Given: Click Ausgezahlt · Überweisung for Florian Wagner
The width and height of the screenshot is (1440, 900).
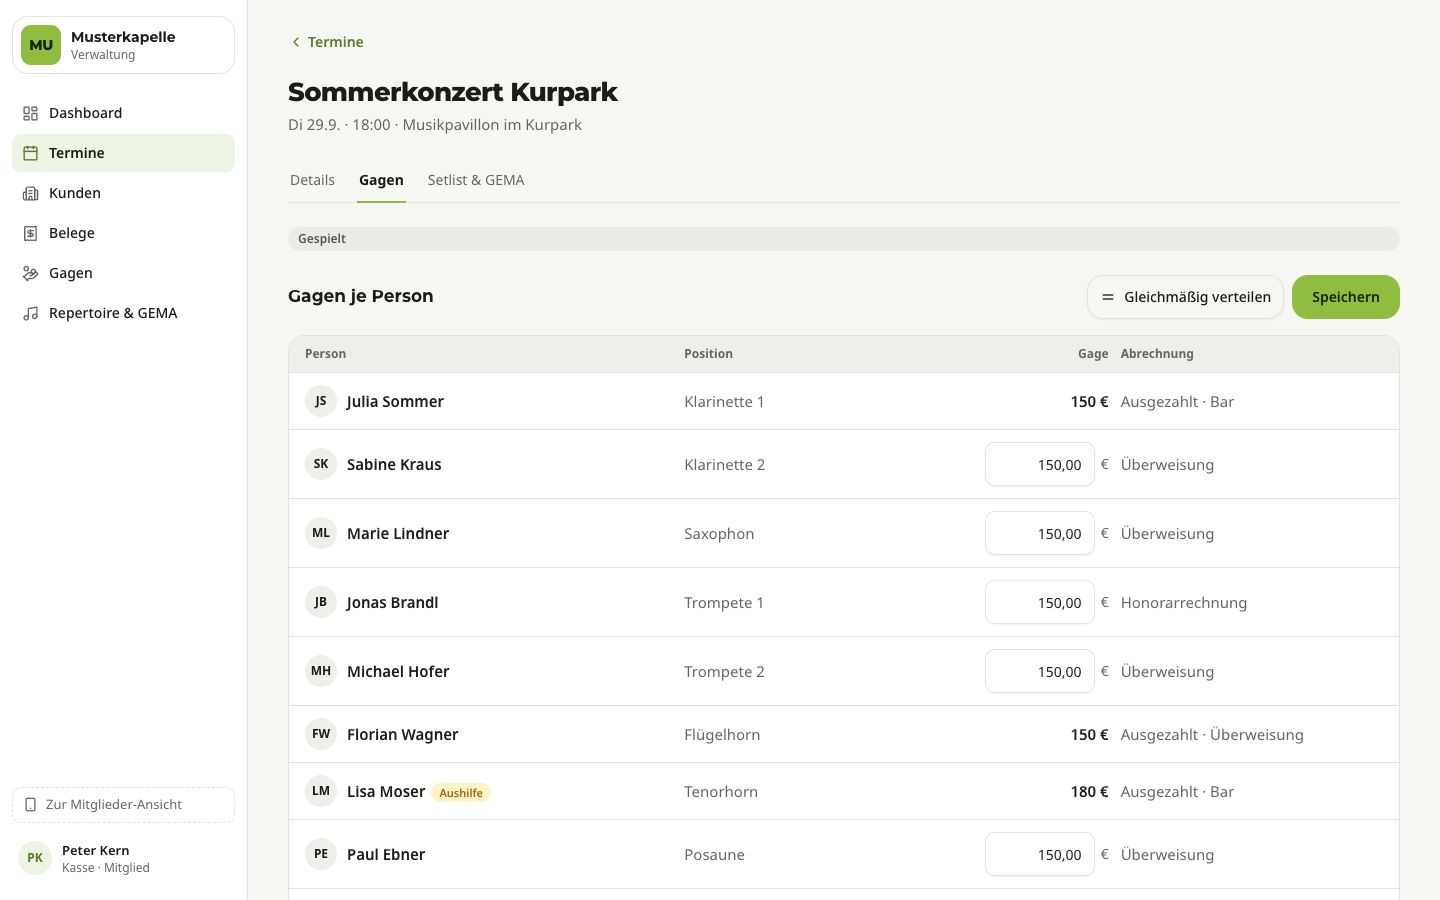Looking at the screenshot, I should tap(1212, 734).
